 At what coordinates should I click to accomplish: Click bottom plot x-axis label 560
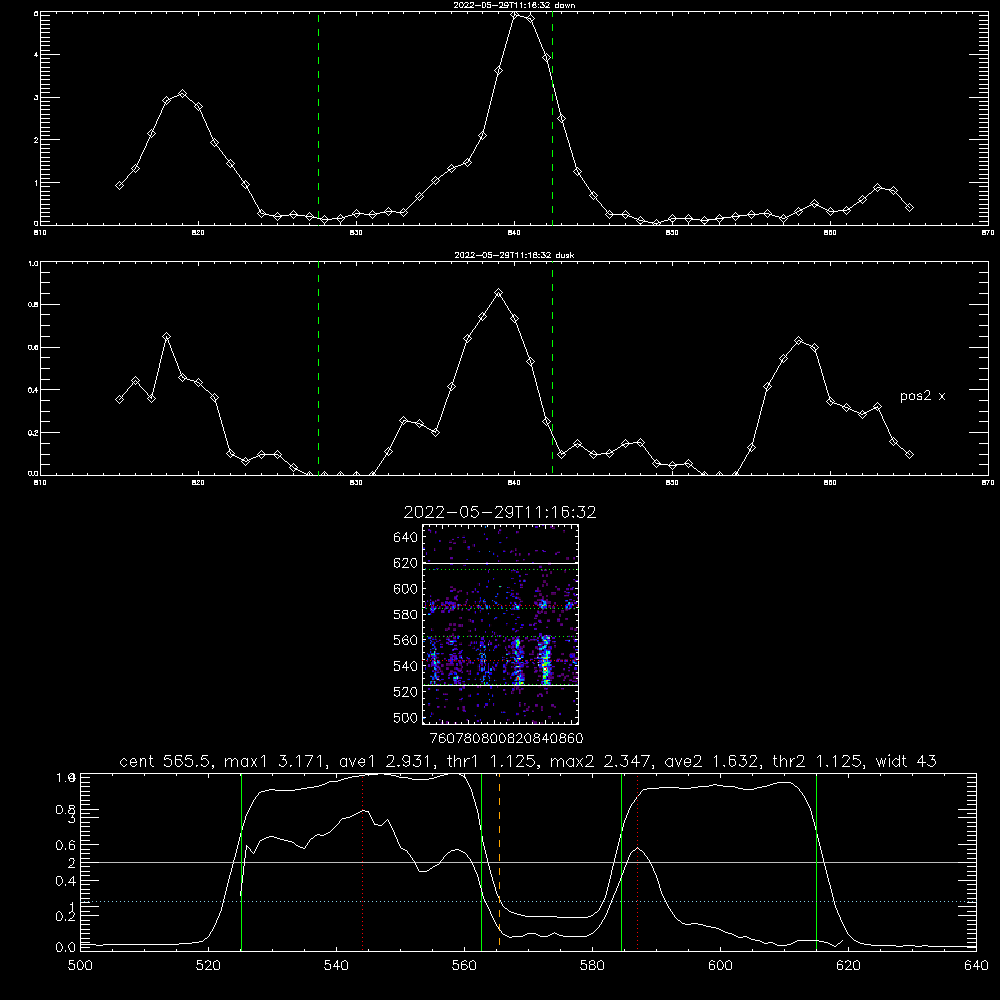(464, 966)
